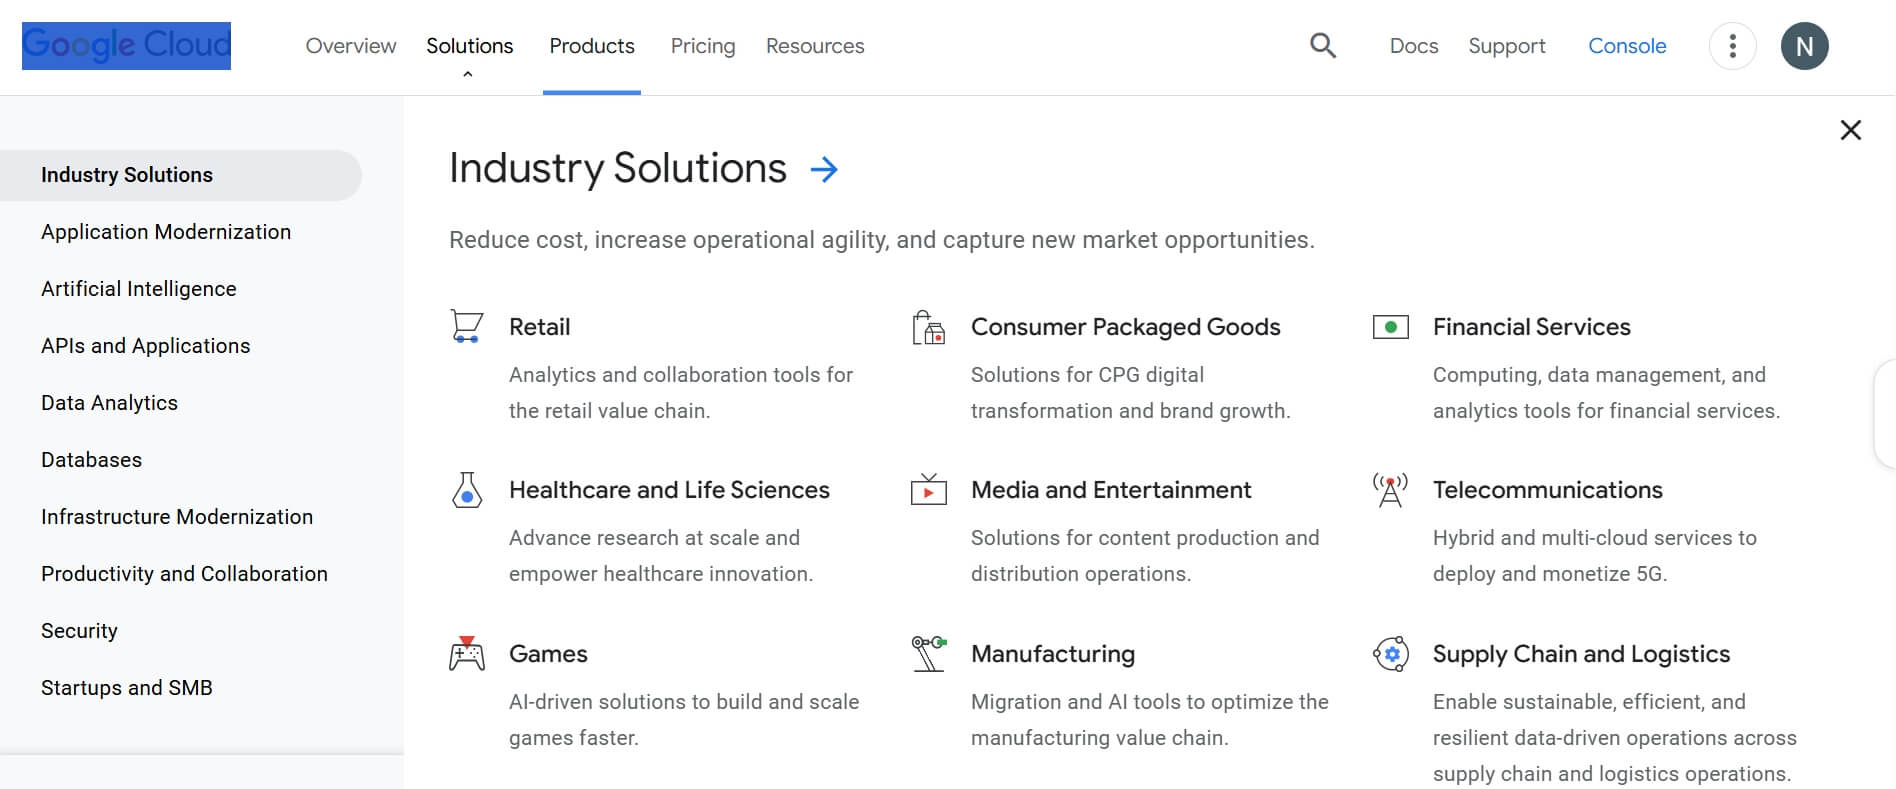This screenshot has height=789, width=1896.
Task: Click the Consumer Packaged Goods icon
Action: pyautogui.click(x=929, y=327)
